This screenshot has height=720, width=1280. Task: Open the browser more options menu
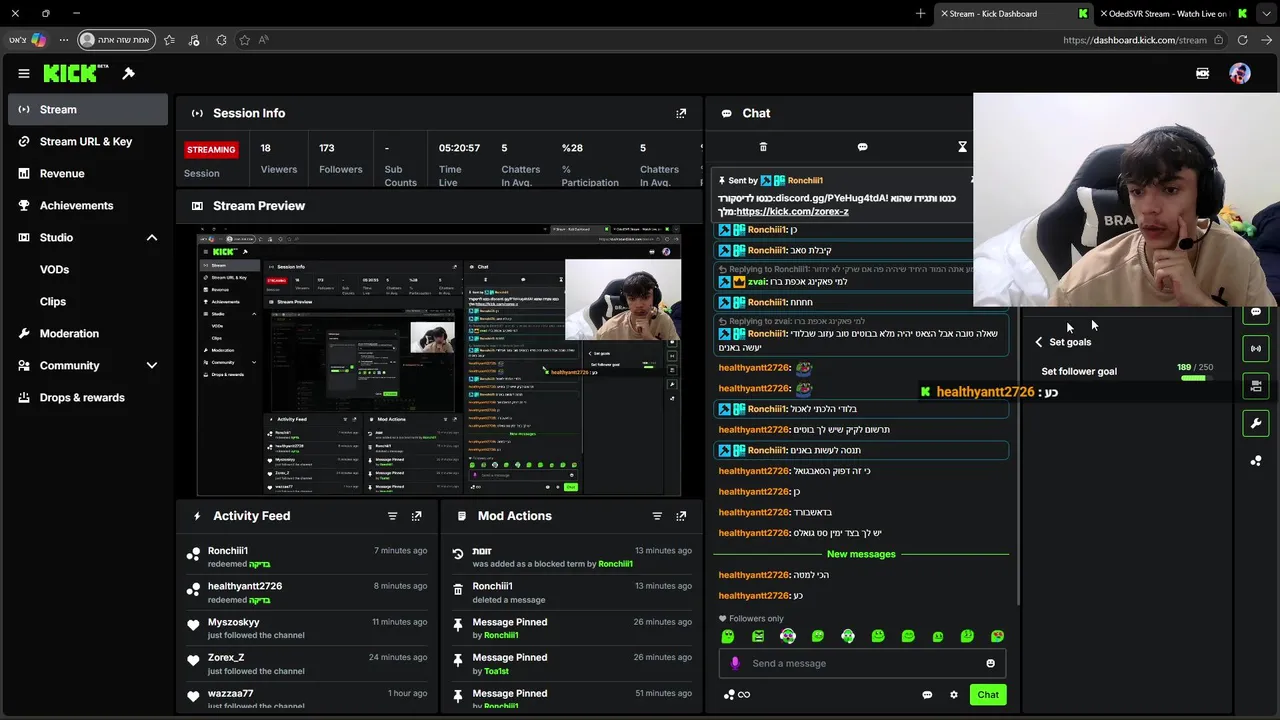[x=64, y=40]
